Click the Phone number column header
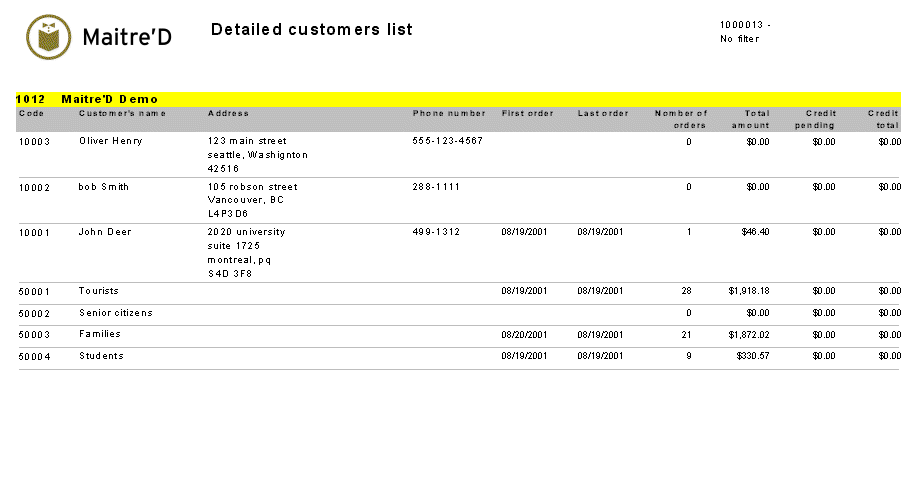Screen dimensions: 917x480 click(x=449, y=113)
